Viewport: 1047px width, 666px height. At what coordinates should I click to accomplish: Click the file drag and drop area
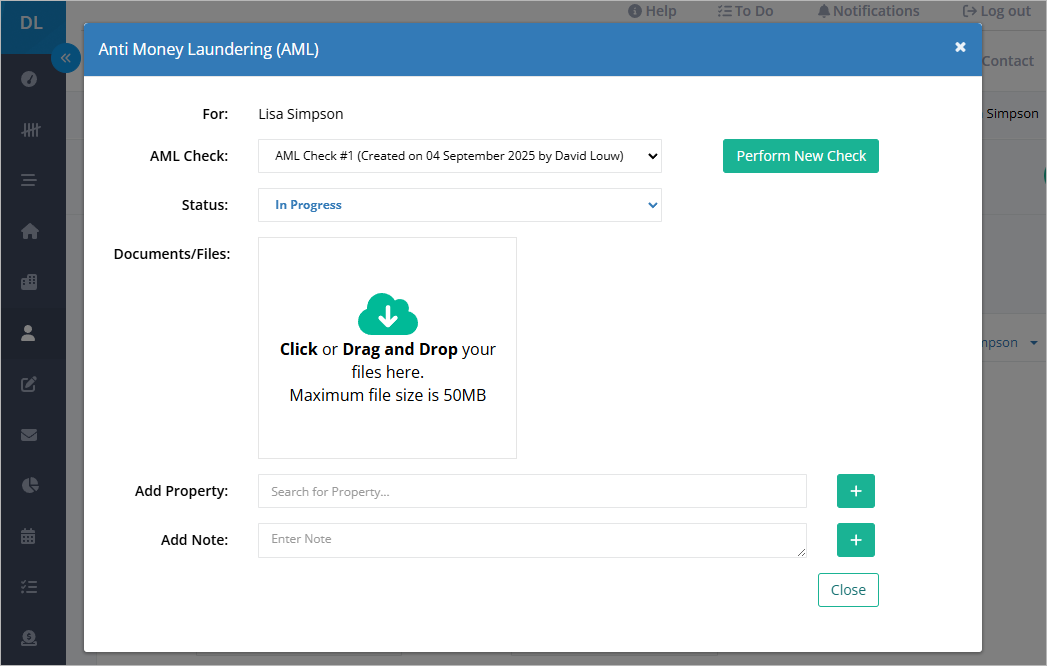pos(387,347)
